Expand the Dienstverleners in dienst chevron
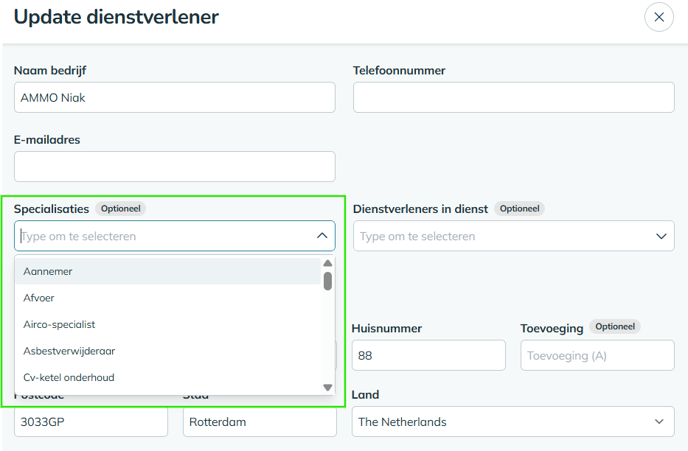 click(660, 236)
